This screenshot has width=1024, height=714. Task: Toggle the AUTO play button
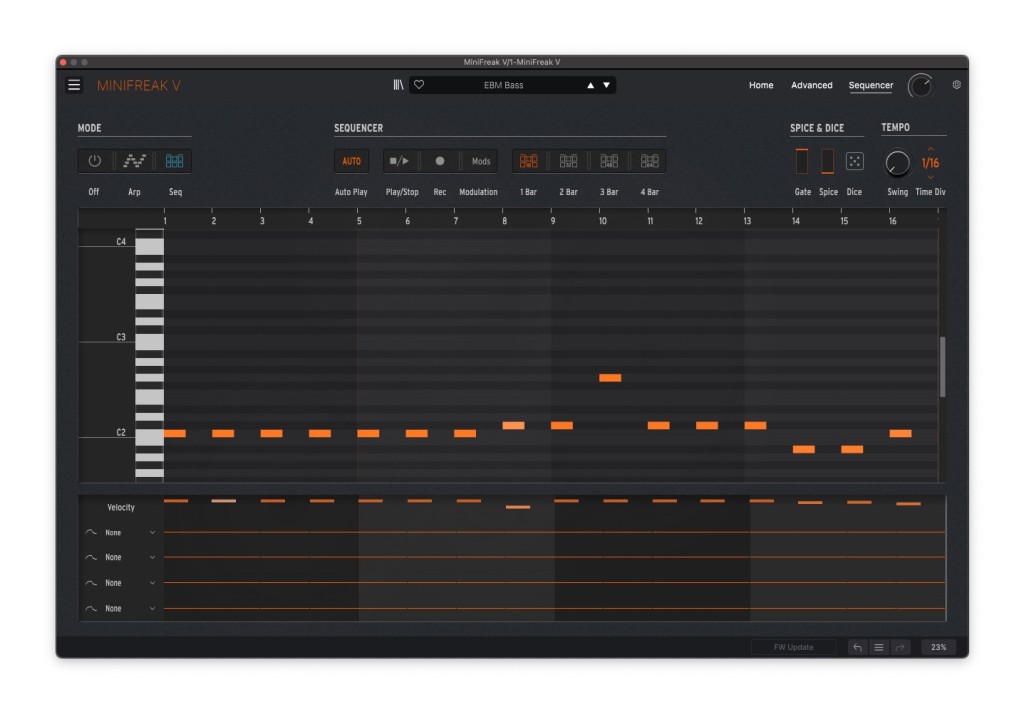point(351,161)
